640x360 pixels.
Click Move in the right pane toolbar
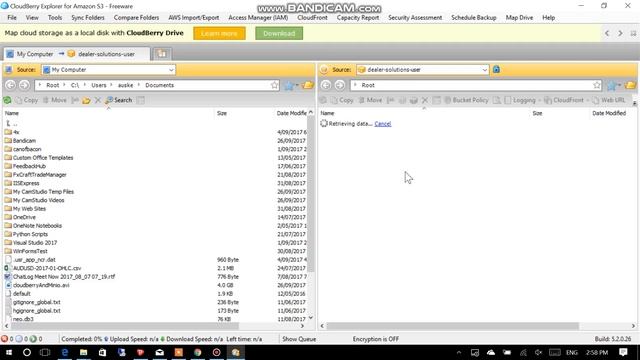click(370, 100)
